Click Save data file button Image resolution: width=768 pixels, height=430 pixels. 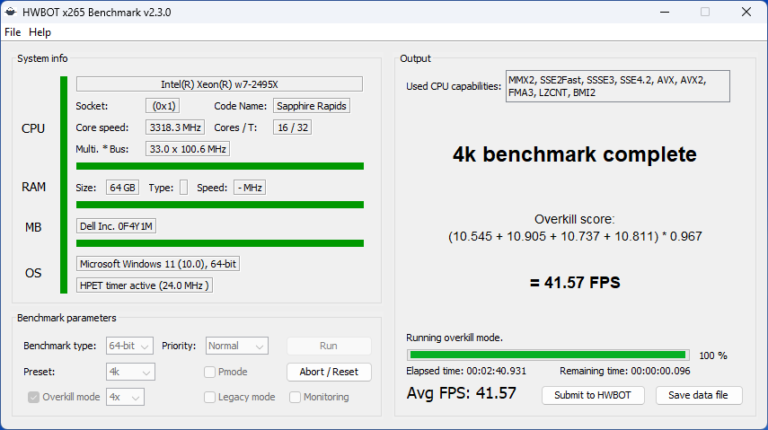(698, 395)
